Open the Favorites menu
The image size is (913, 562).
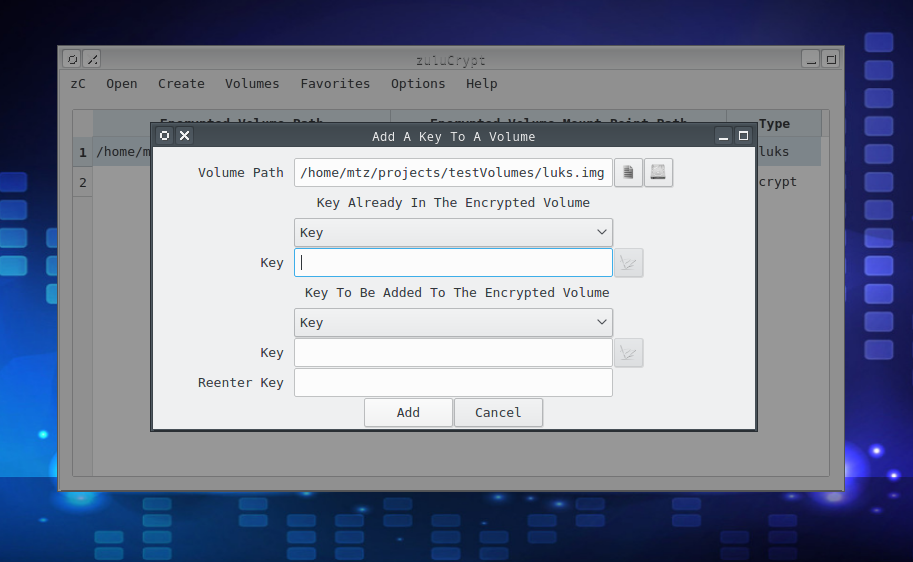click(x=335, y=84)
